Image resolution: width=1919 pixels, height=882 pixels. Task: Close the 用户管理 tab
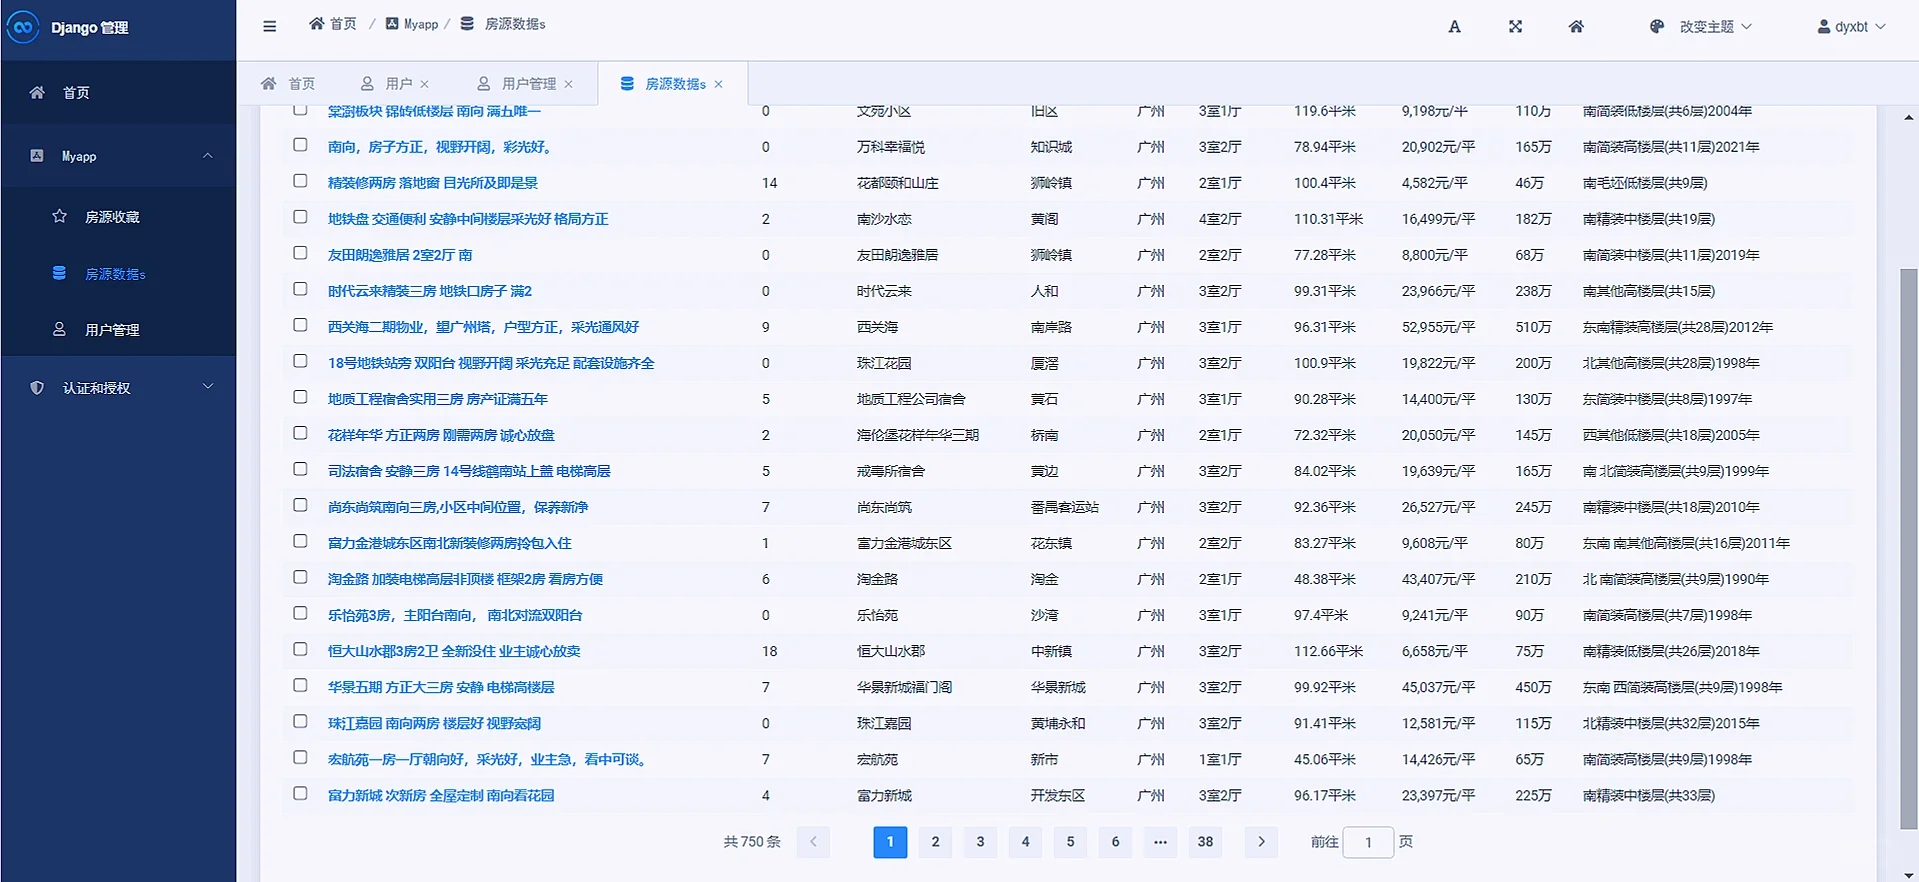click(569, 84)
